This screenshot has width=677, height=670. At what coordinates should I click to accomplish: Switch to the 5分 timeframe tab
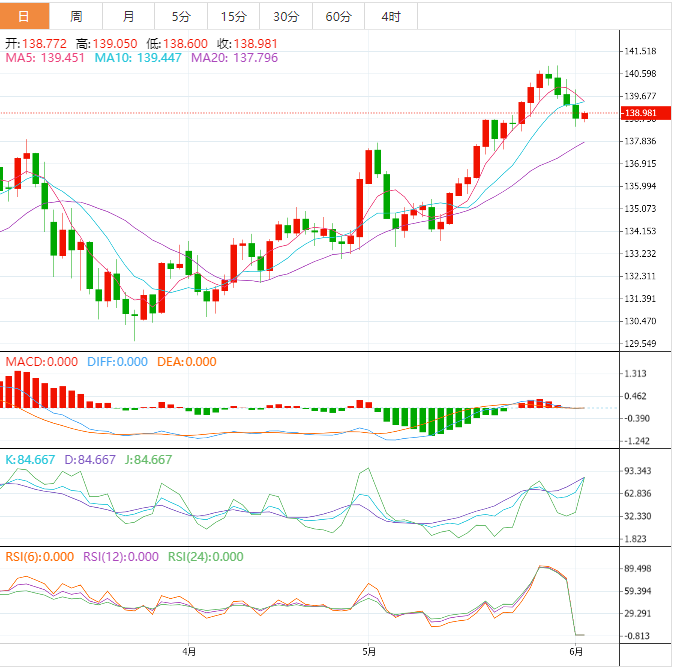tap(181, 16)
